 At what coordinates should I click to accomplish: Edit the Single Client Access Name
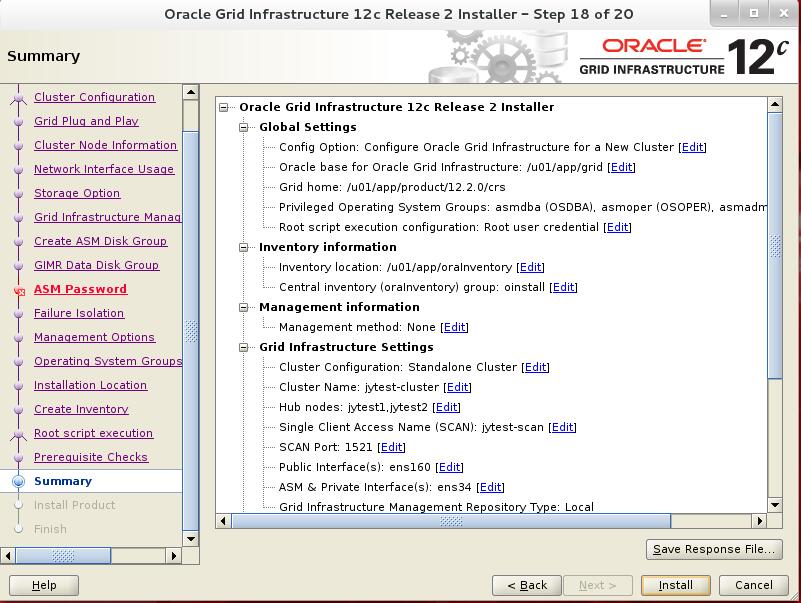(x=562, y=427)
